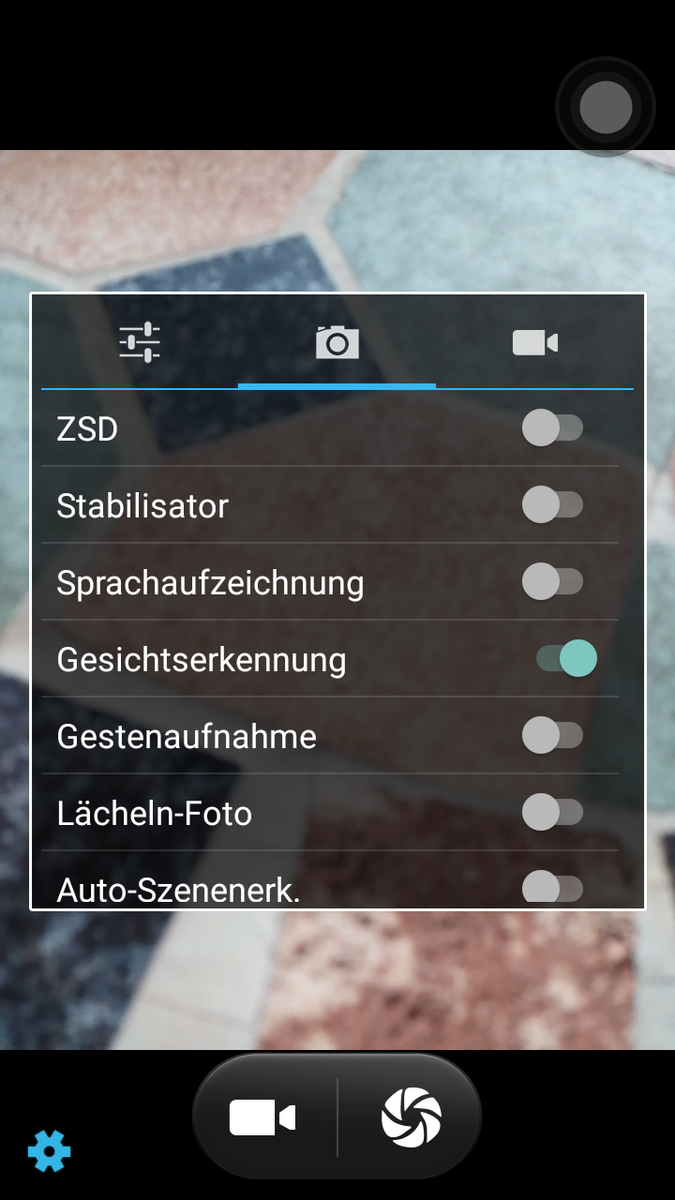
Task: Toggle Auto-Szenenerk. switch on
Action: coord(552,887)
